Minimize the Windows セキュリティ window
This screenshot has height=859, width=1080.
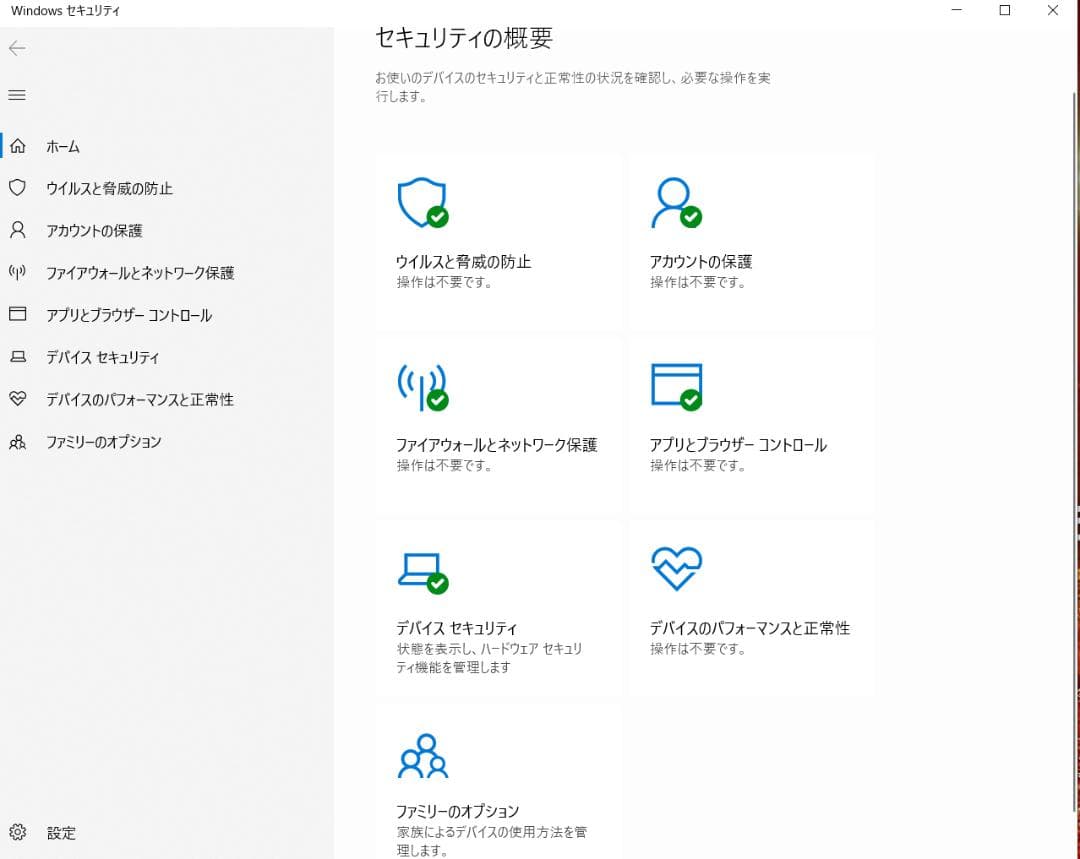point(957,10)
